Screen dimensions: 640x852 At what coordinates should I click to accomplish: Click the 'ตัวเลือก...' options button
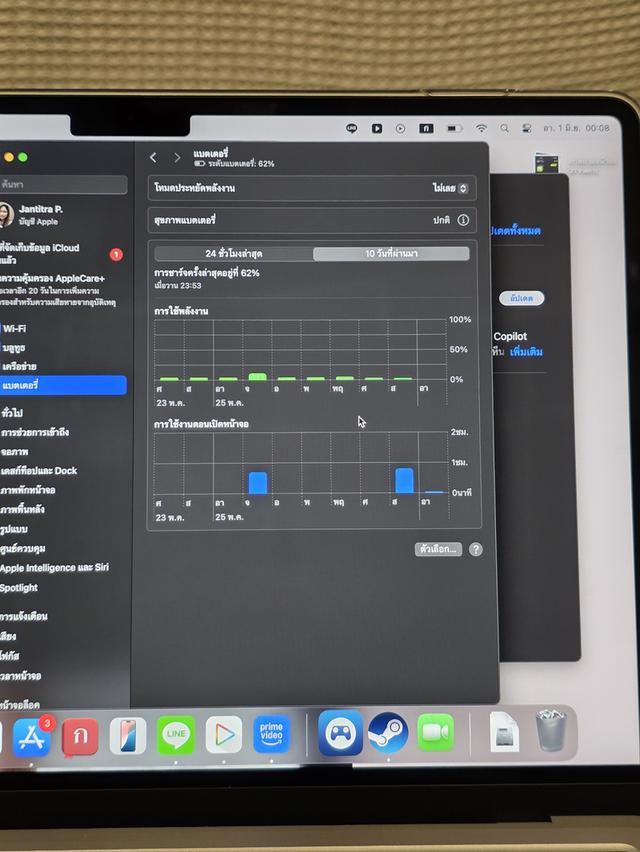click(x=438, y=549)
